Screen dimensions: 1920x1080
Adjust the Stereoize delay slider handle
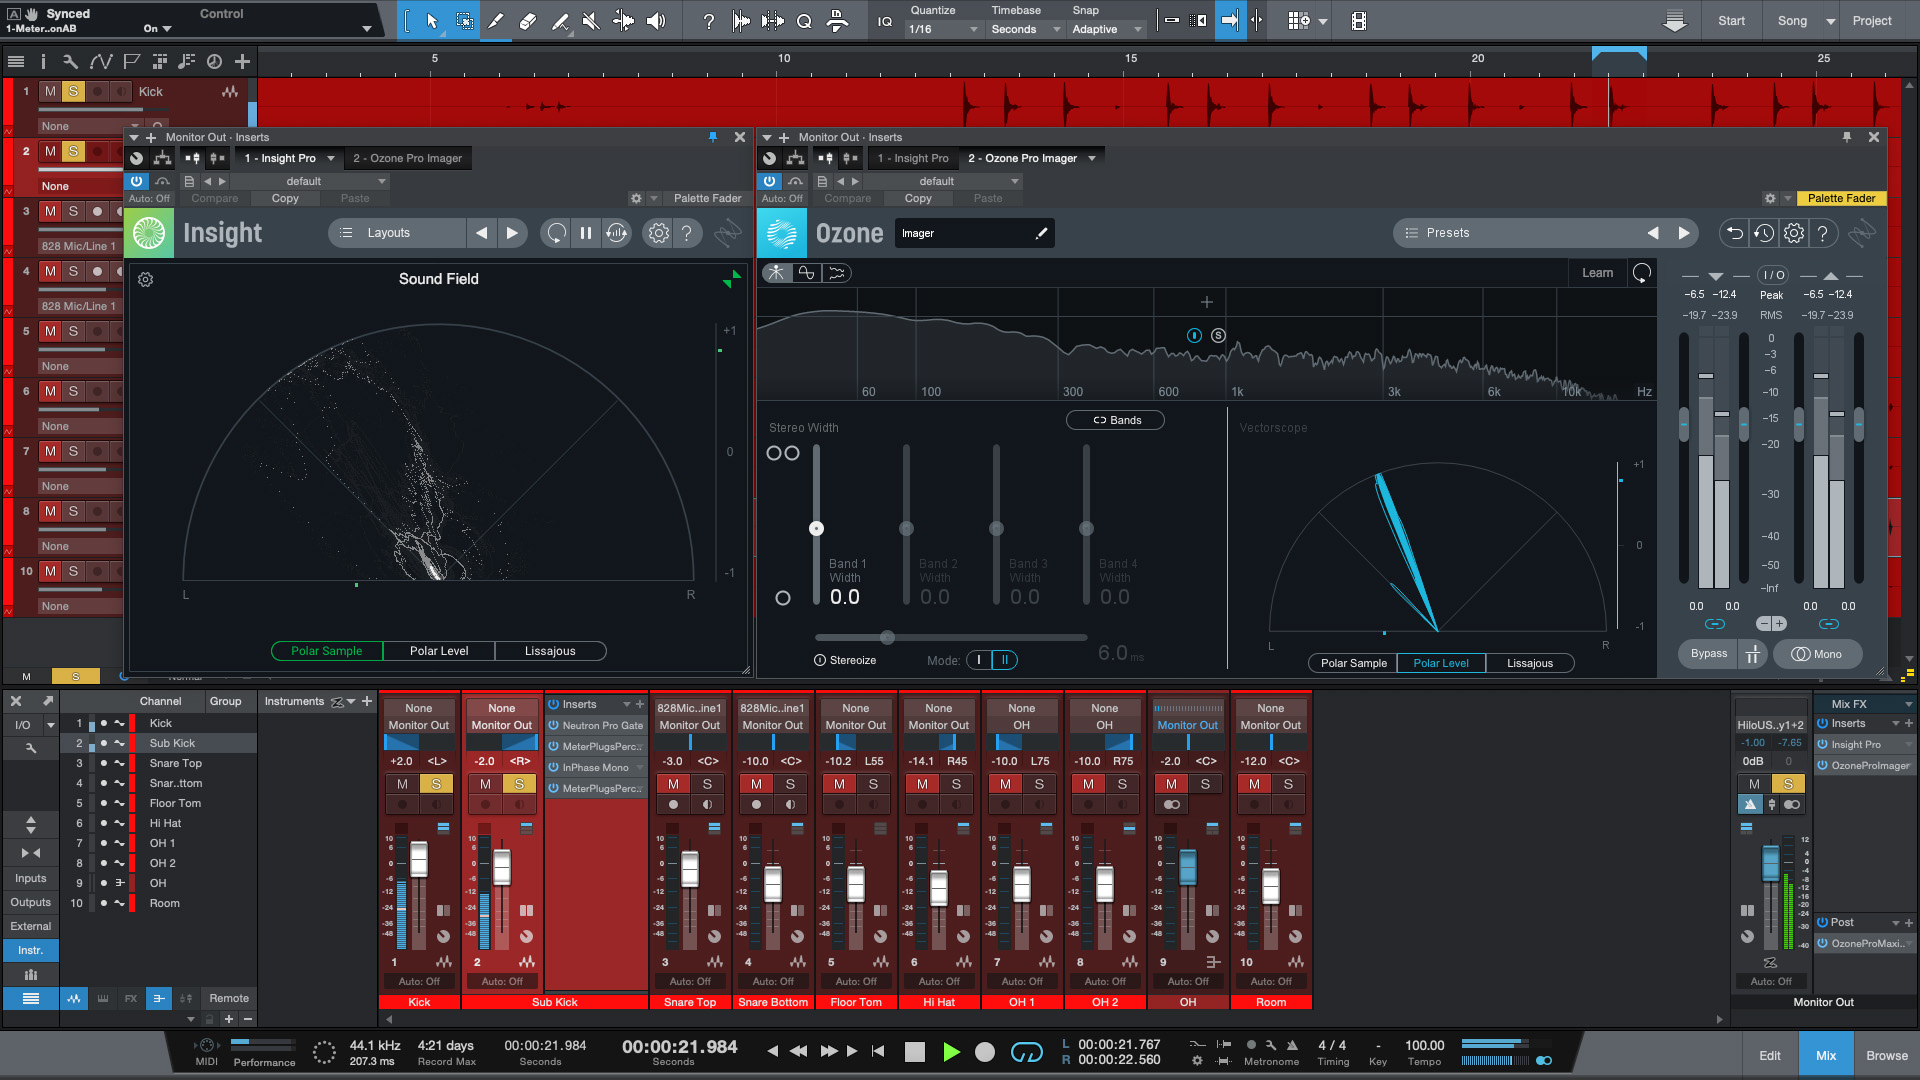pos(886,637)
